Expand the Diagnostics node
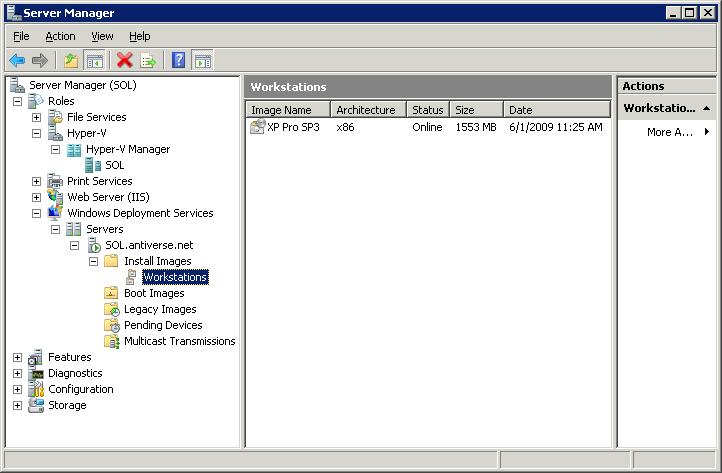Image resolution: width=722 pixels, height=473 pixels. (x=17, y=374)
